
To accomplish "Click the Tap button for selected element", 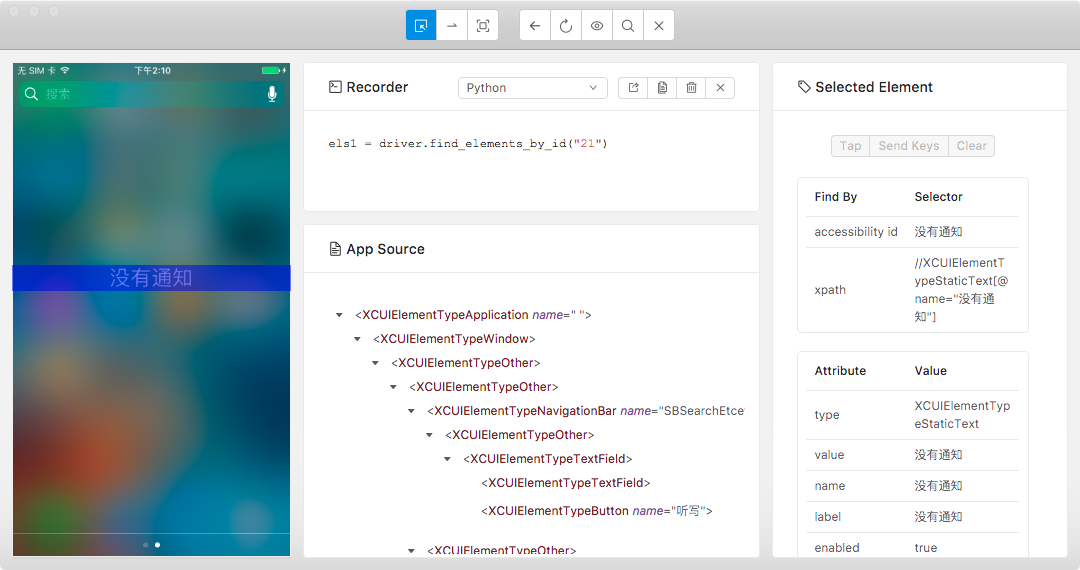I will click(851, 146).
